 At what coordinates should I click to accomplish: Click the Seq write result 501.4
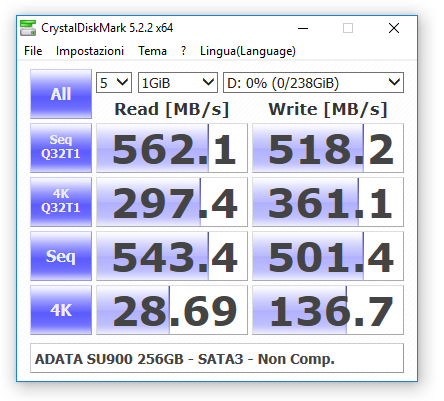(328, 256)
